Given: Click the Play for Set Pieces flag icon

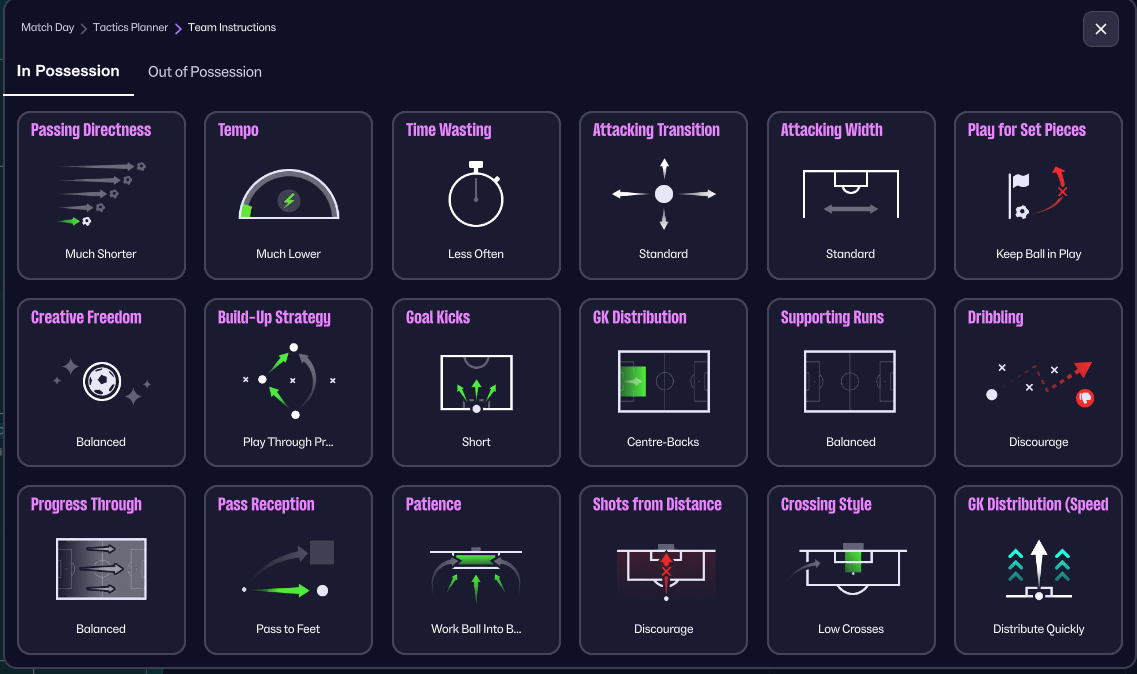Looking at the screenshot, I should tap(1038, 194).
